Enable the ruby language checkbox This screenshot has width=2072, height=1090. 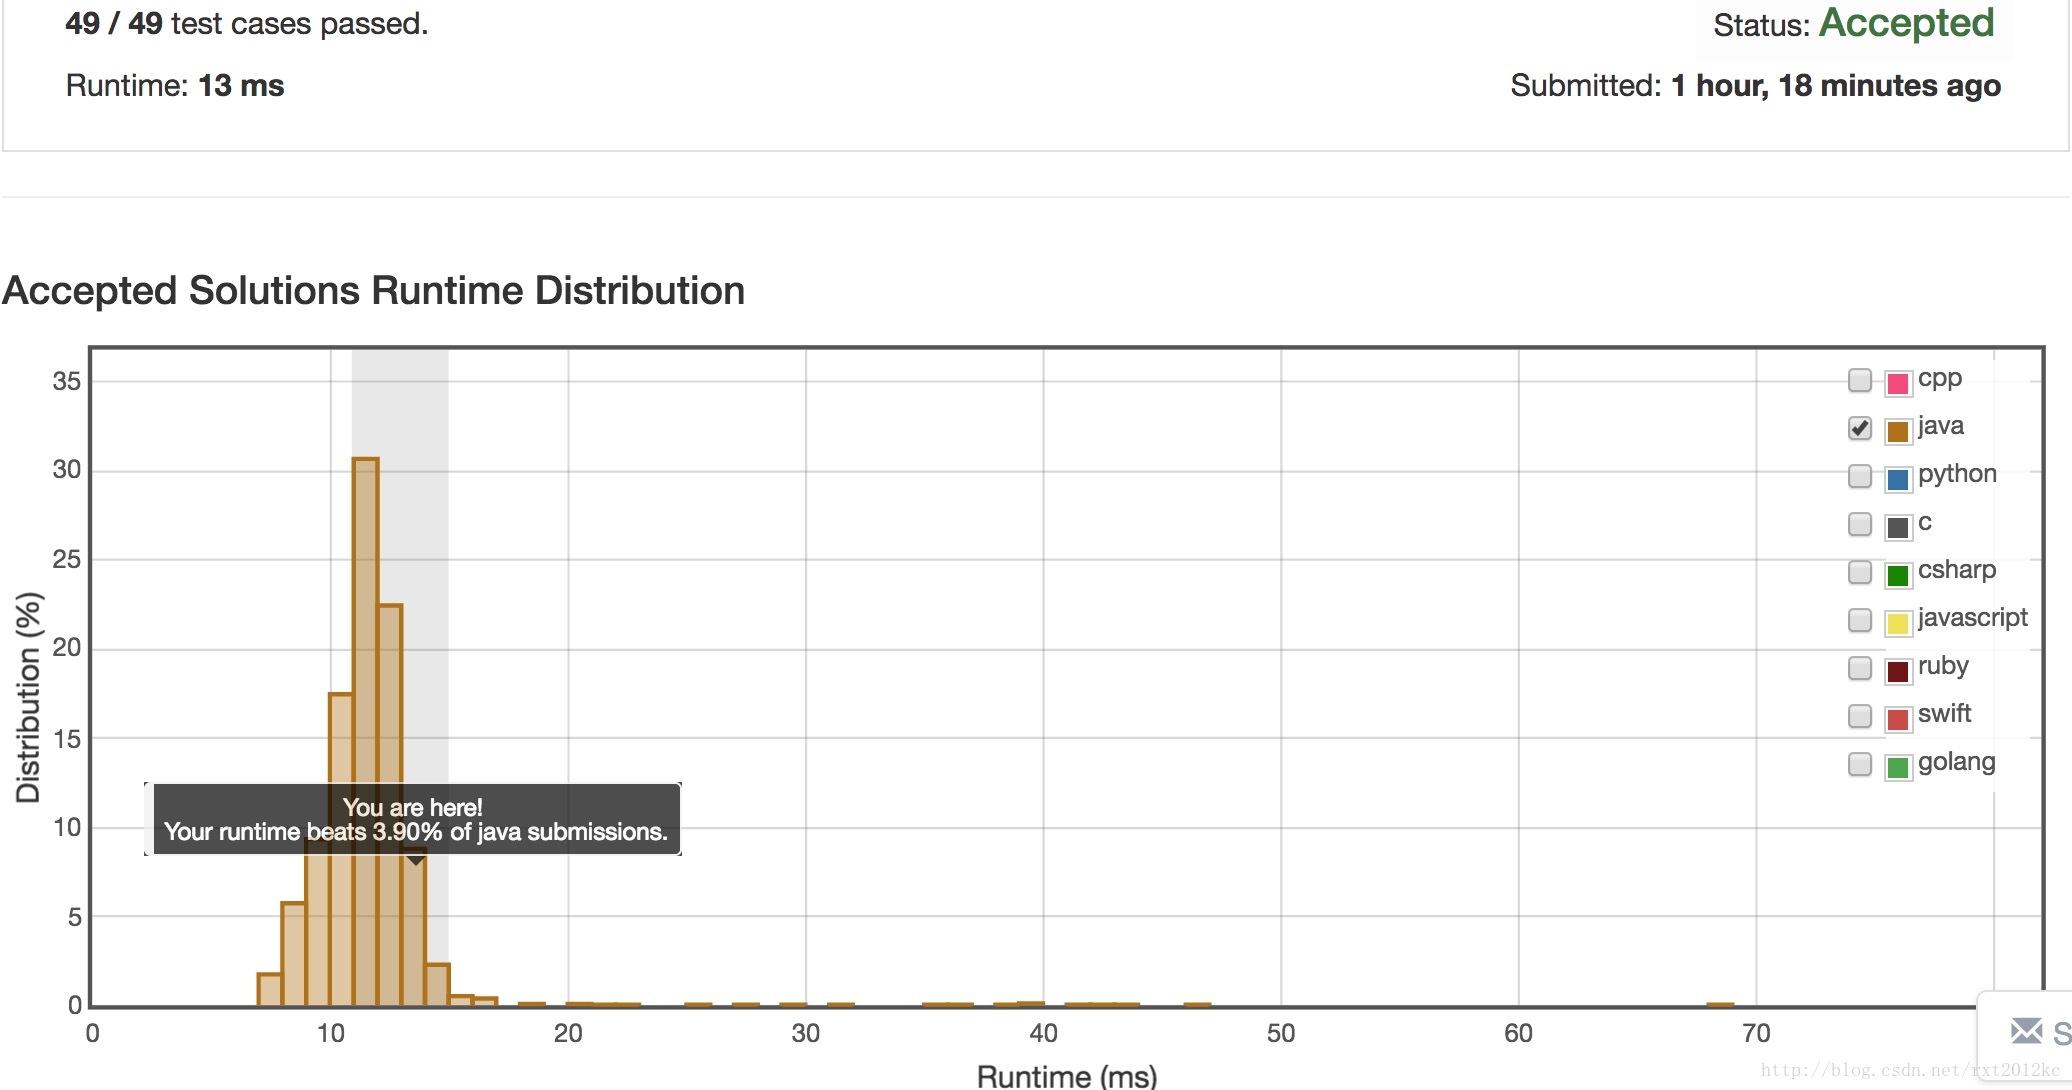pos(1859,668)
